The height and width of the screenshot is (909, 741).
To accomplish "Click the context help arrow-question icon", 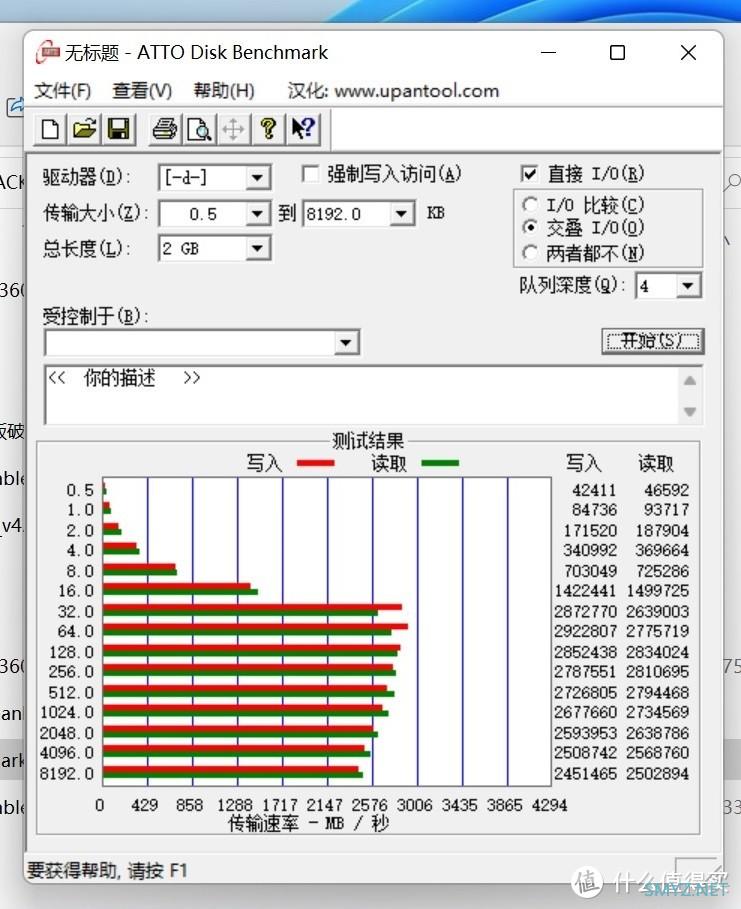I will pos(303,129).
